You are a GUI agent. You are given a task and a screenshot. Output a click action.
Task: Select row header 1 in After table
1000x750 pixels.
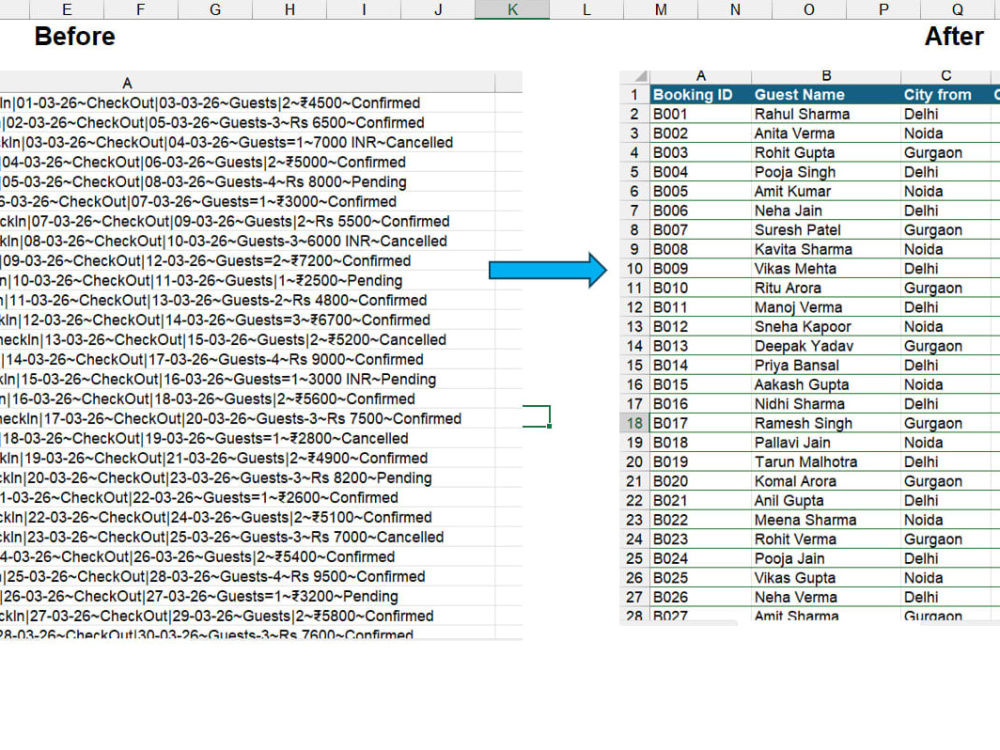point(634,94)
